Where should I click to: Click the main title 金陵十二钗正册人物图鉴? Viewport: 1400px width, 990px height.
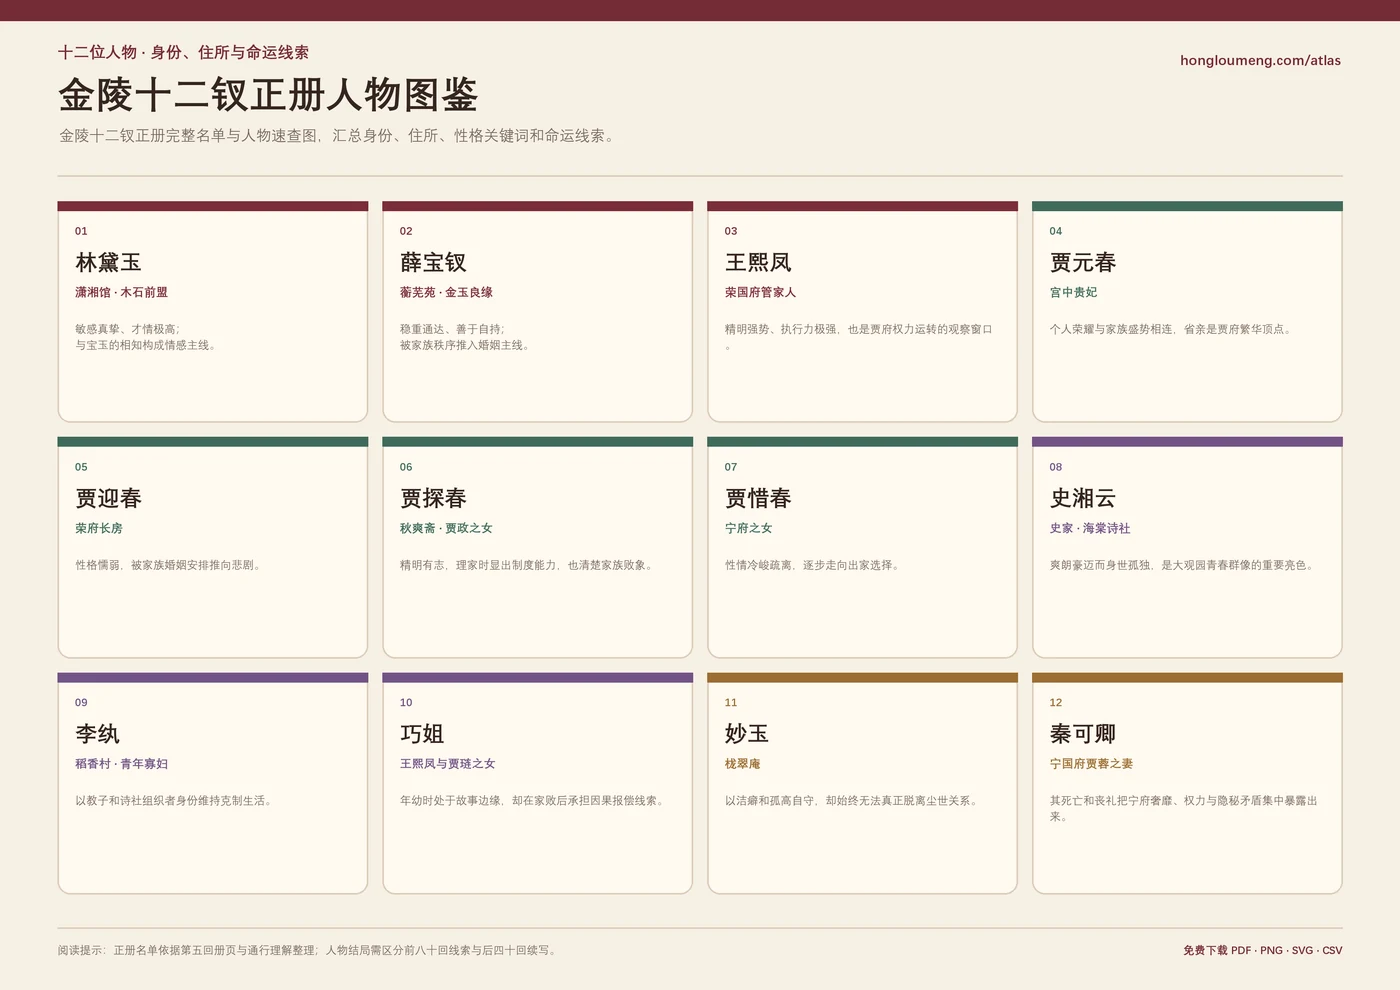pos(268,95)
